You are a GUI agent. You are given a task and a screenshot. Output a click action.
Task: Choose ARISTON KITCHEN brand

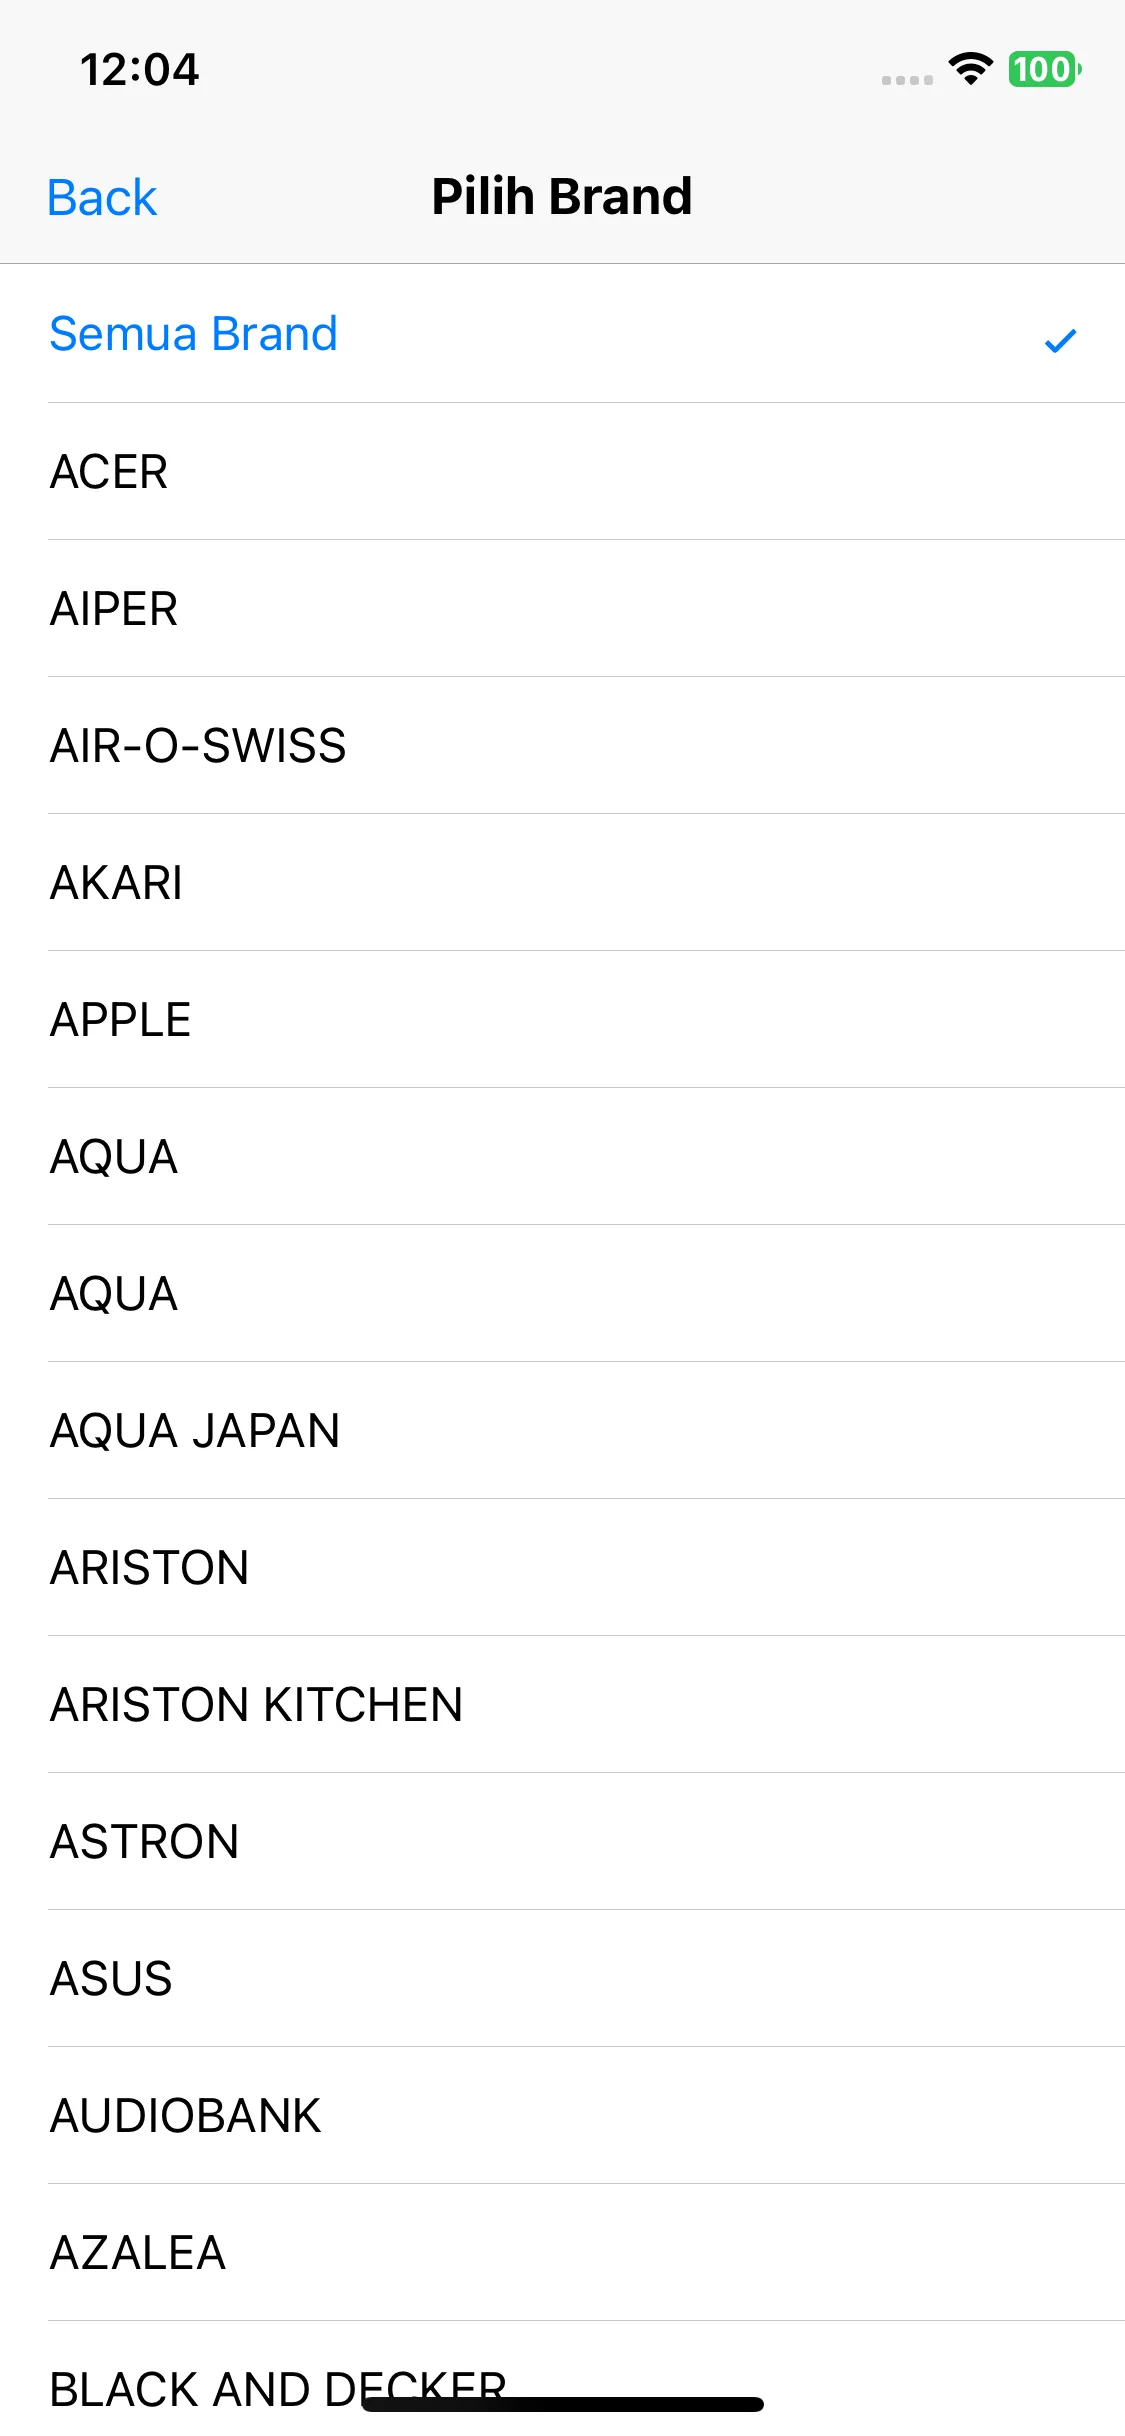click(x=562, y=1704)
